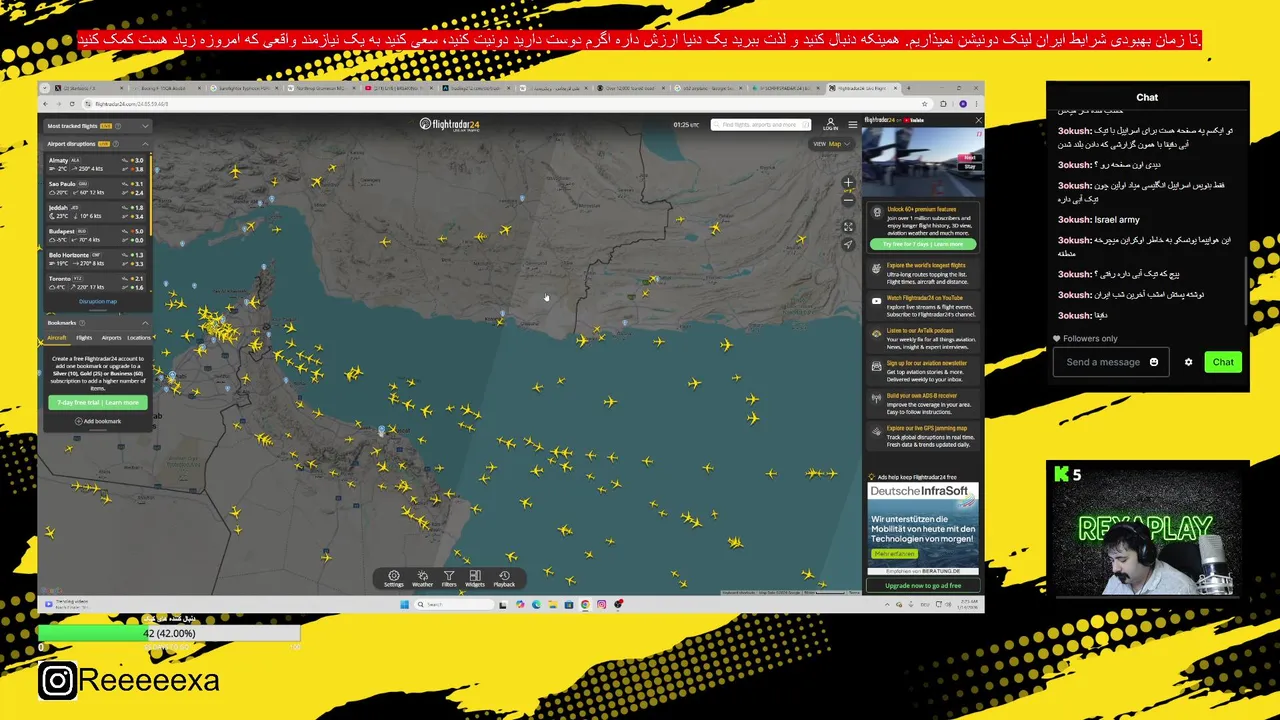Select the Aircraft bookmarks tab
Viewport: 1280px width, 720px height.
[x=57, y=338]
